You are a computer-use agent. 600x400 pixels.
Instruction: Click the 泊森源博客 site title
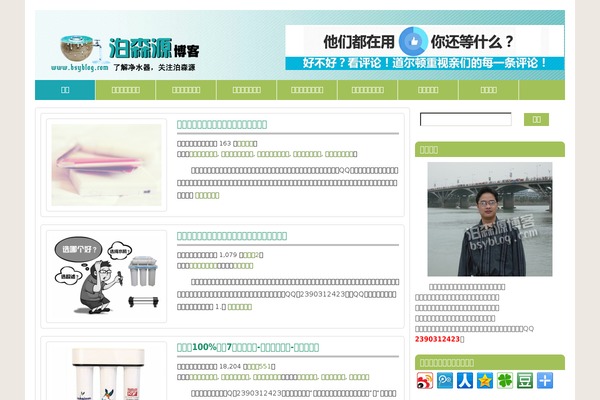pos(154,48)
